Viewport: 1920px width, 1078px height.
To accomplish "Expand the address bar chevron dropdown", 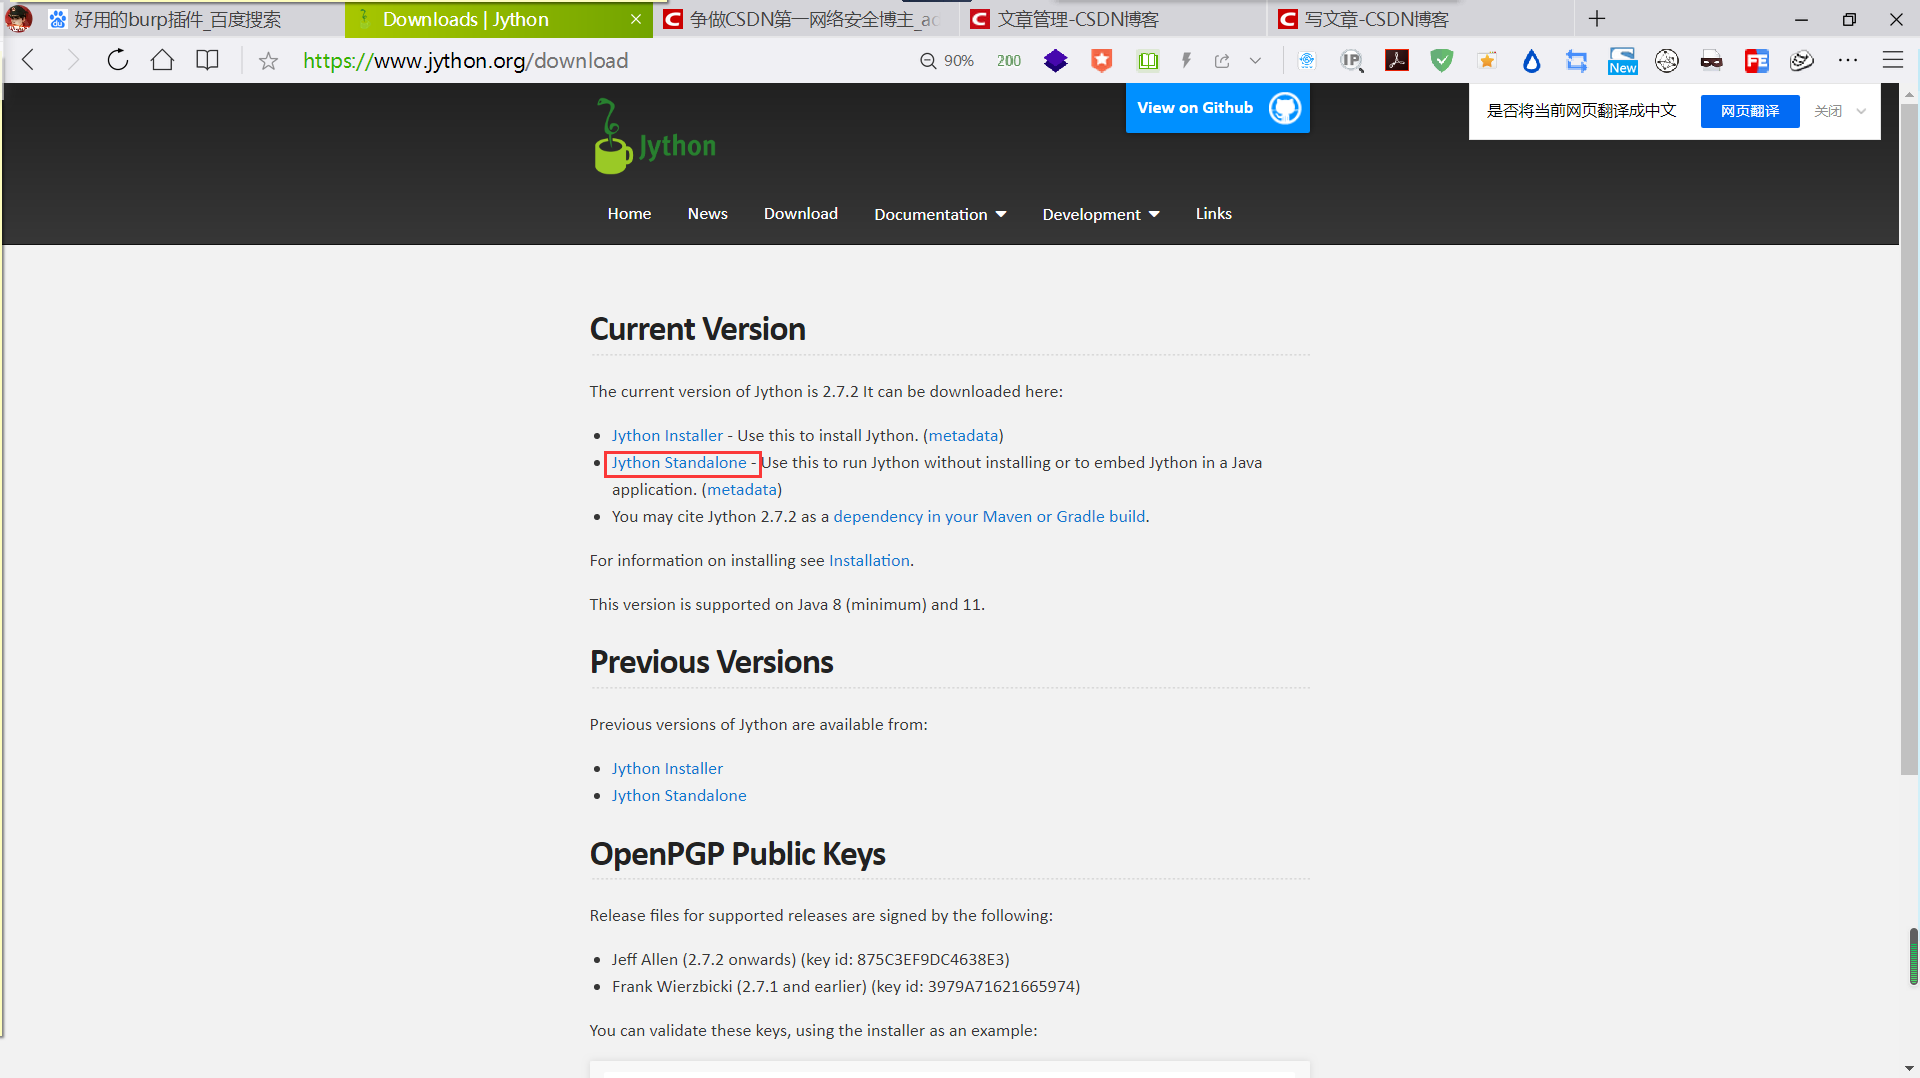I will [1255, 61].
